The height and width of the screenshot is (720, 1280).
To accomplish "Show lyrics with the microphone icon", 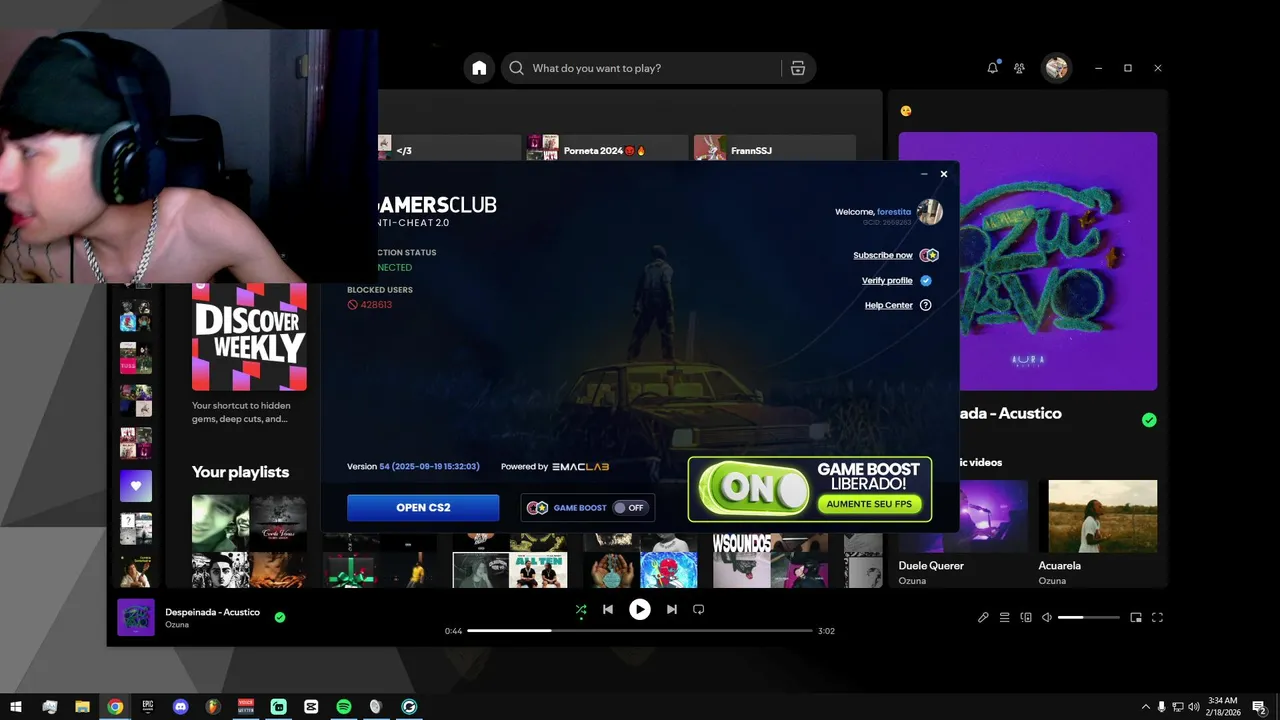I will pyautogui.click(x=983, y=617).
